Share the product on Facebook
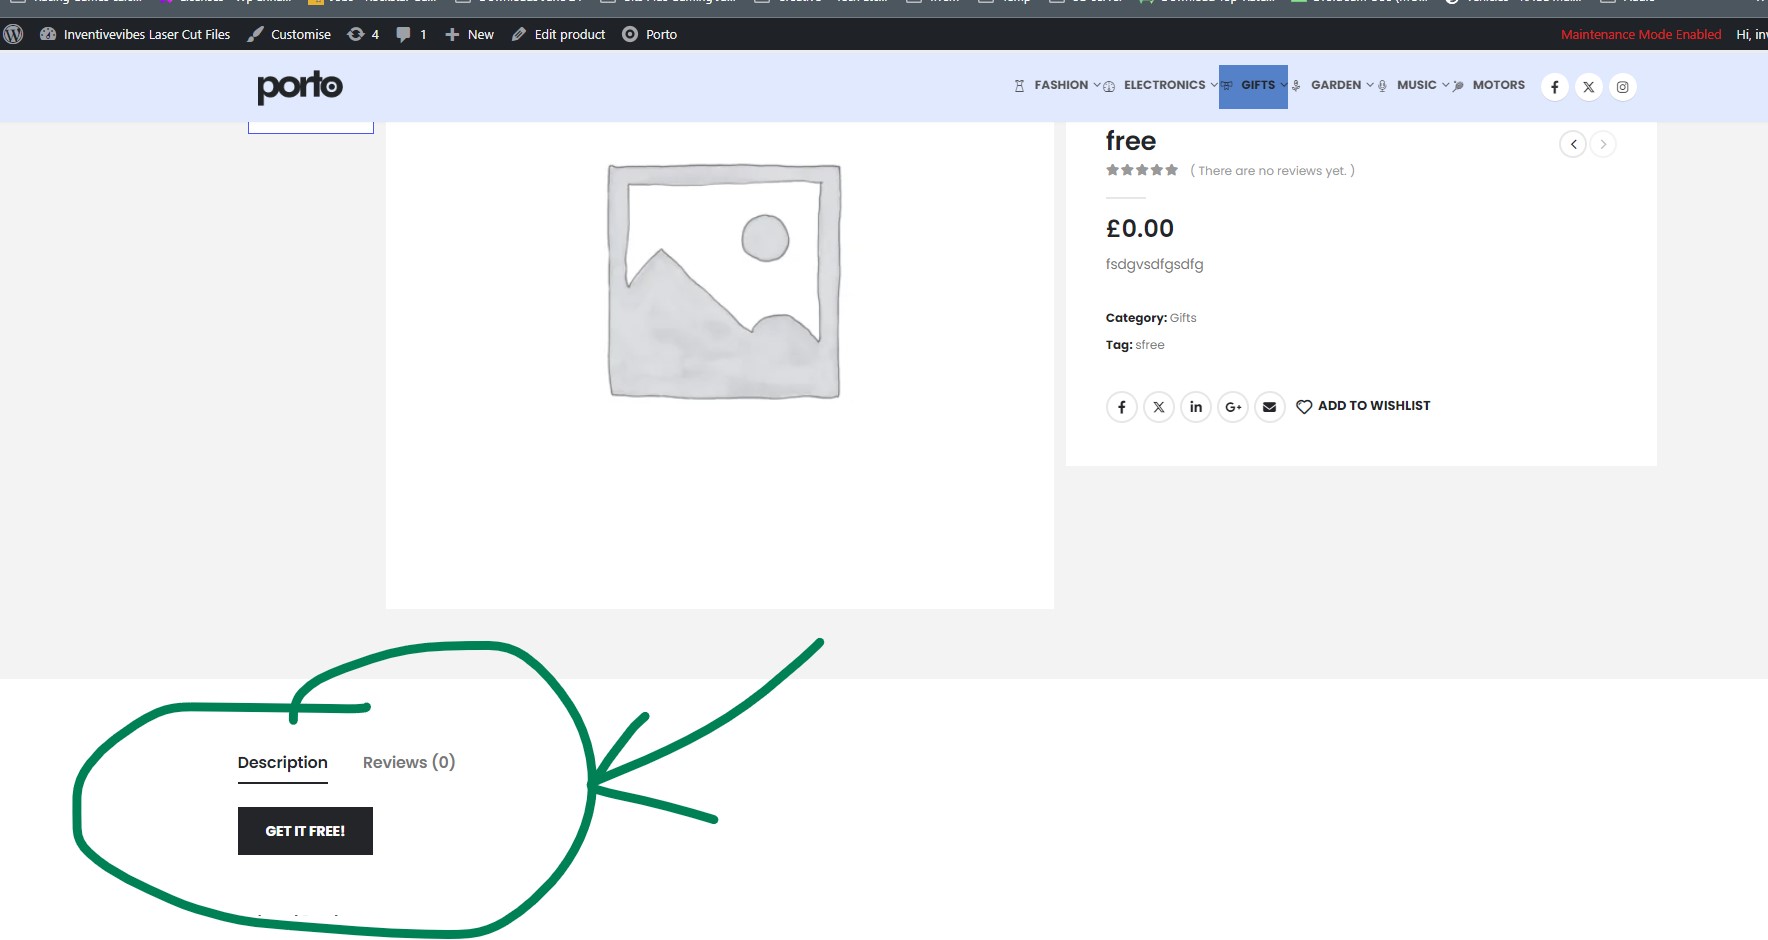Viewport: 1768px width, 940px height. pyautogui.click(x=1122, y=407)
